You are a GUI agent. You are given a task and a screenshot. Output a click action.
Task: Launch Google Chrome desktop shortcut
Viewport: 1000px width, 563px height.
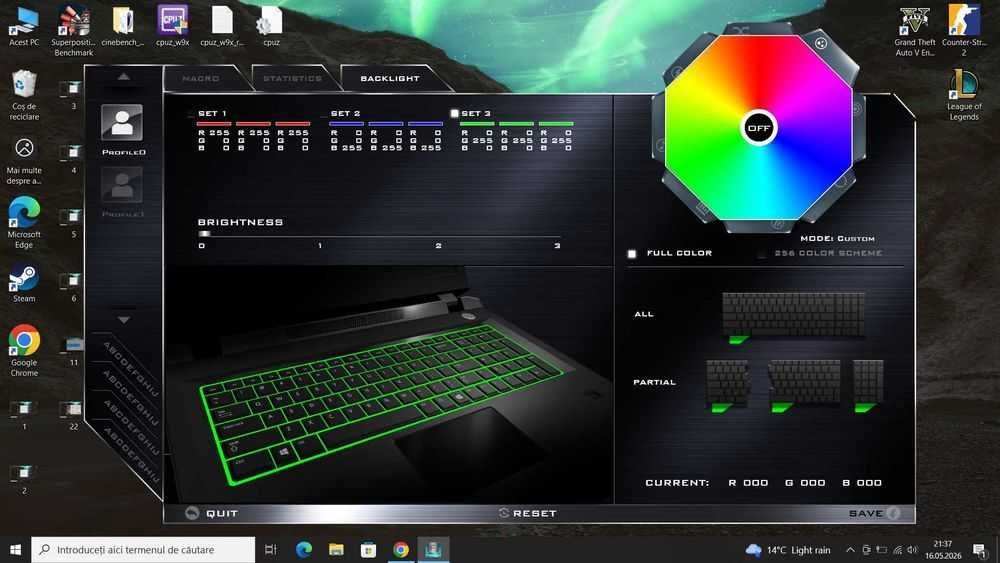(x=24, y=351)
